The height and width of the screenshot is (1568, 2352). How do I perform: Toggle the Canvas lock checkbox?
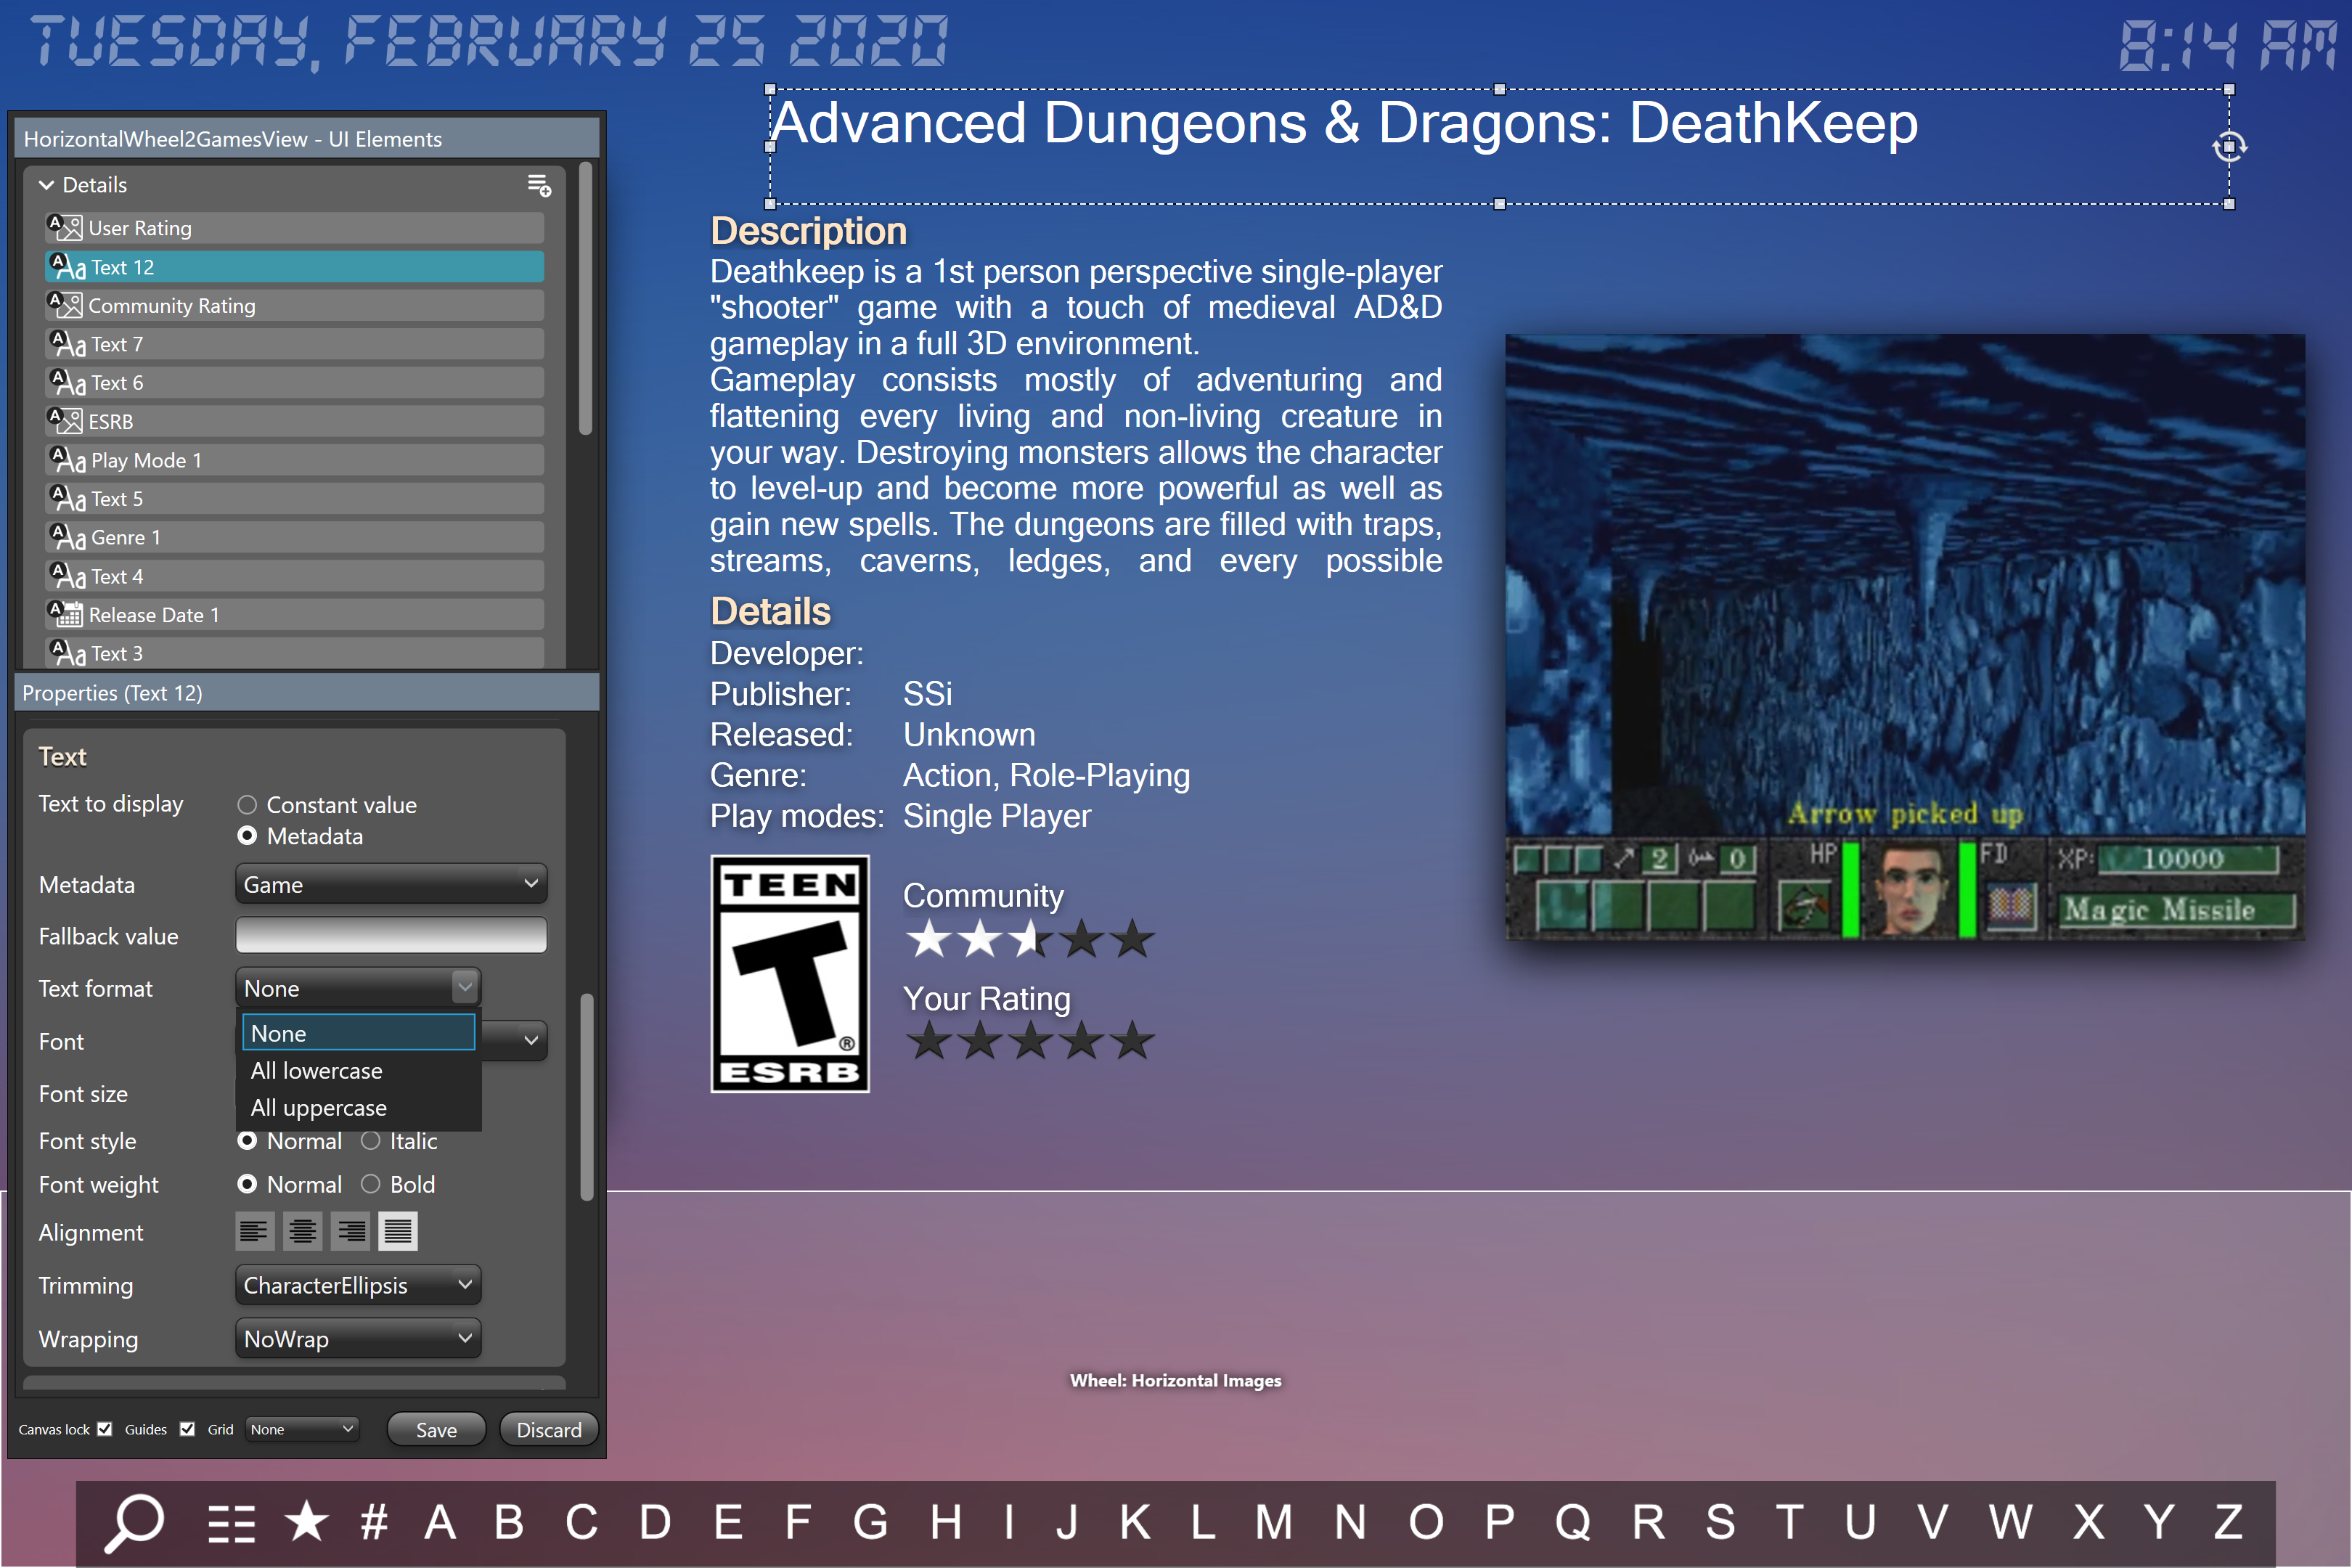[105, 1429]
